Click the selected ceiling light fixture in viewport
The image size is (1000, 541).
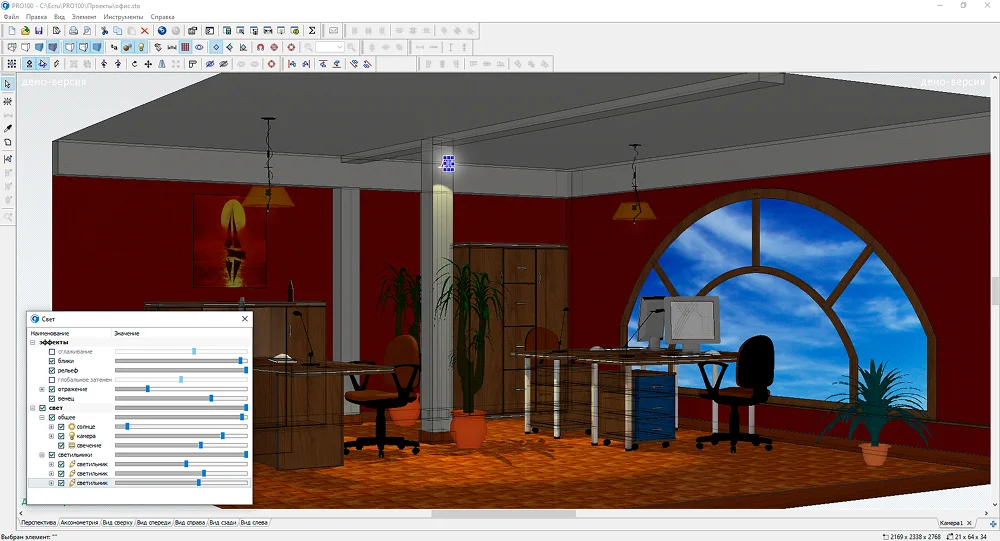tap(448, 163)
